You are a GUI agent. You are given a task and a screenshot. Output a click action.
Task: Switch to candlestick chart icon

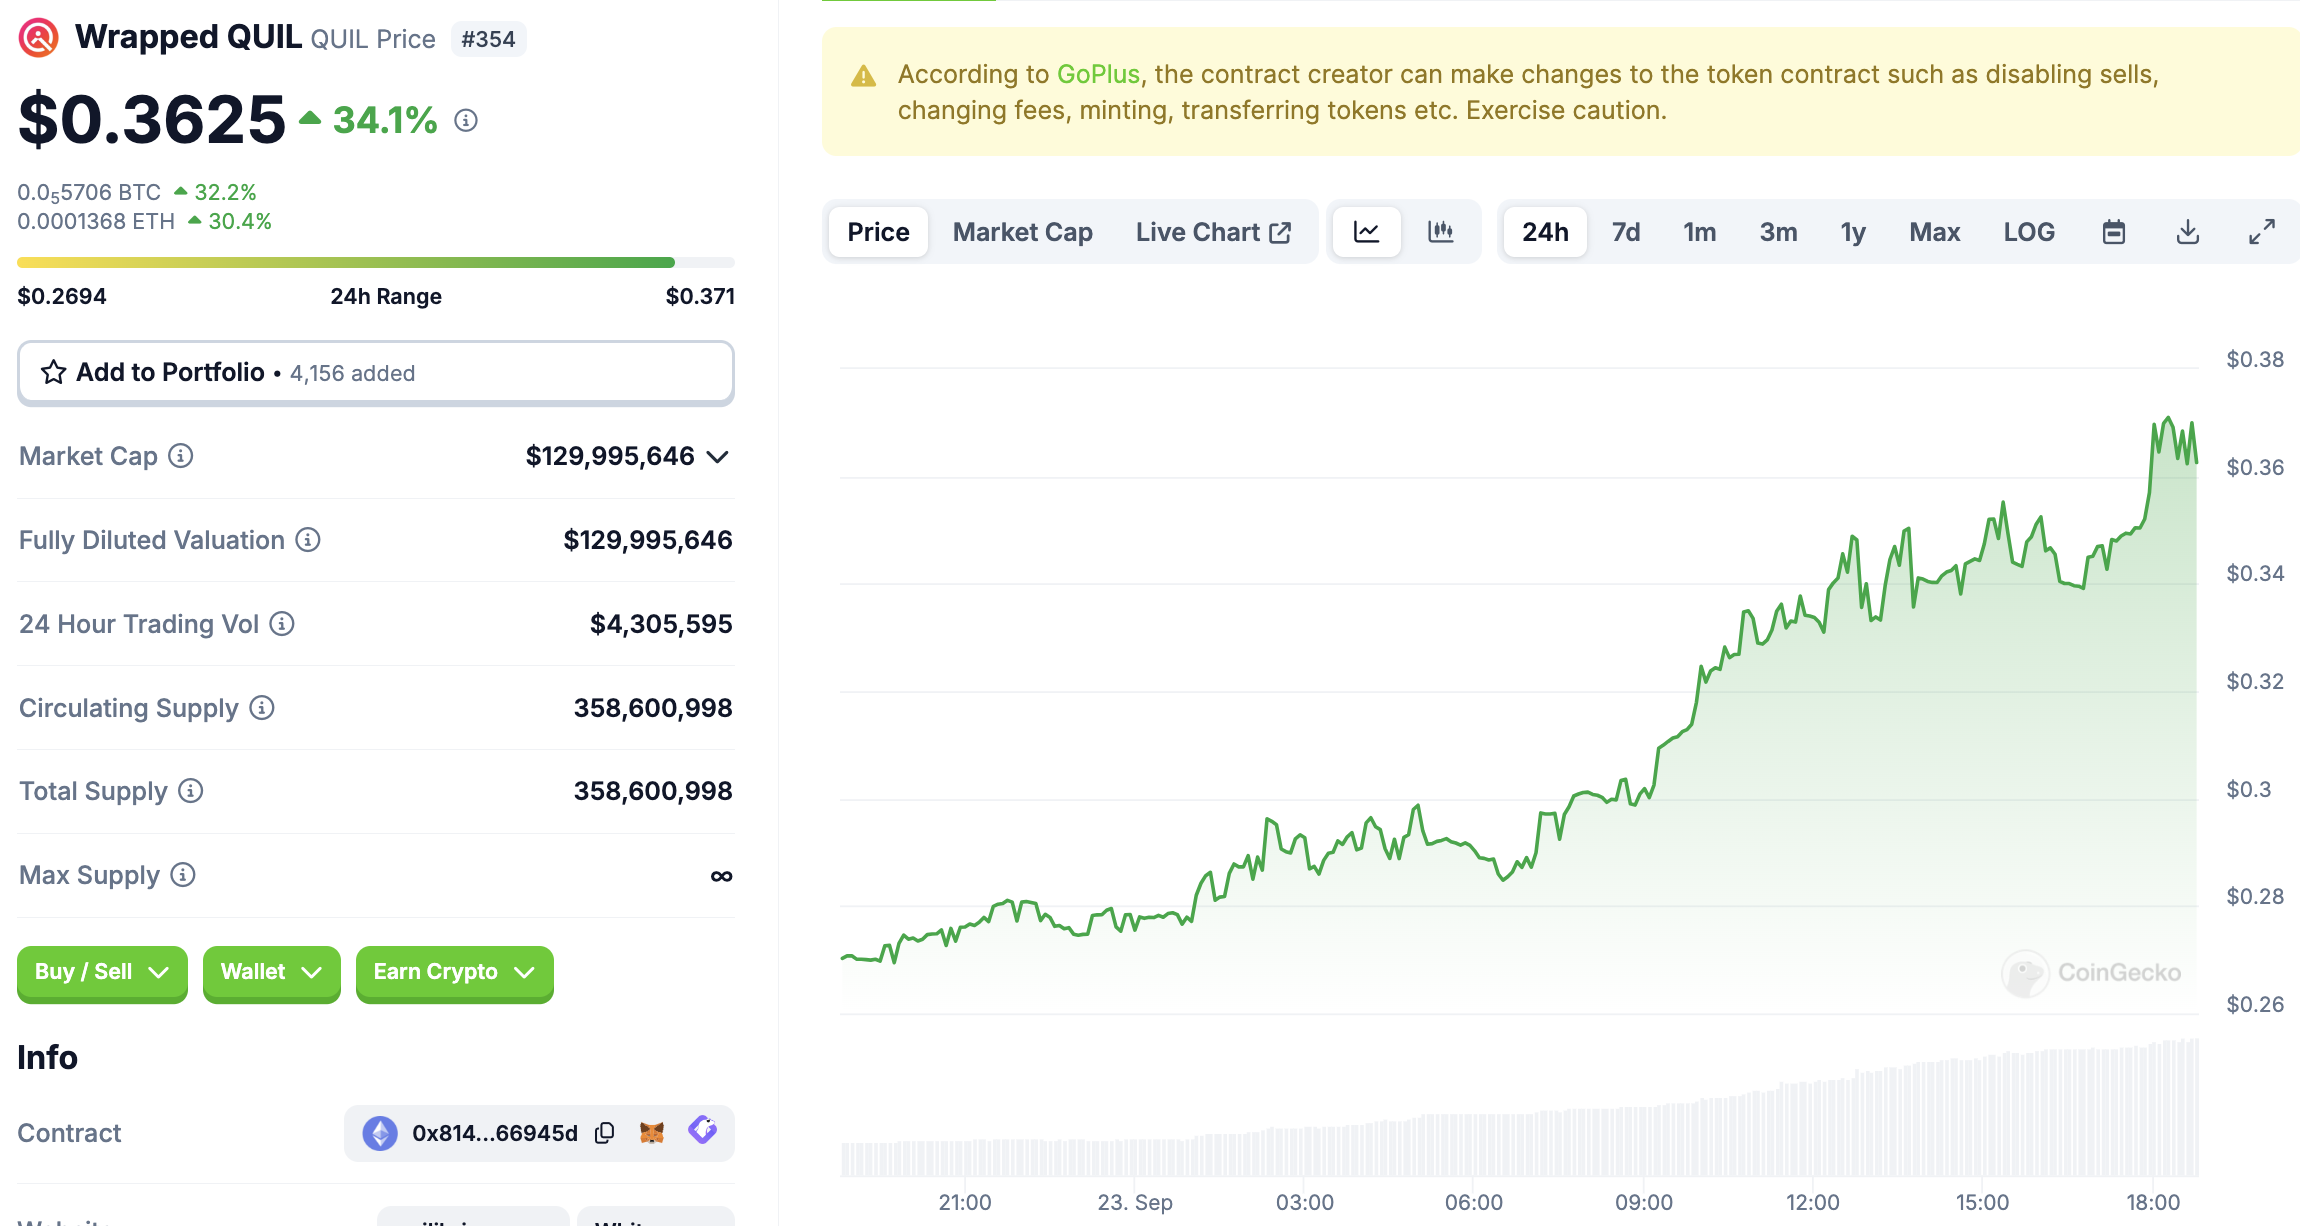coord(1440,232)
